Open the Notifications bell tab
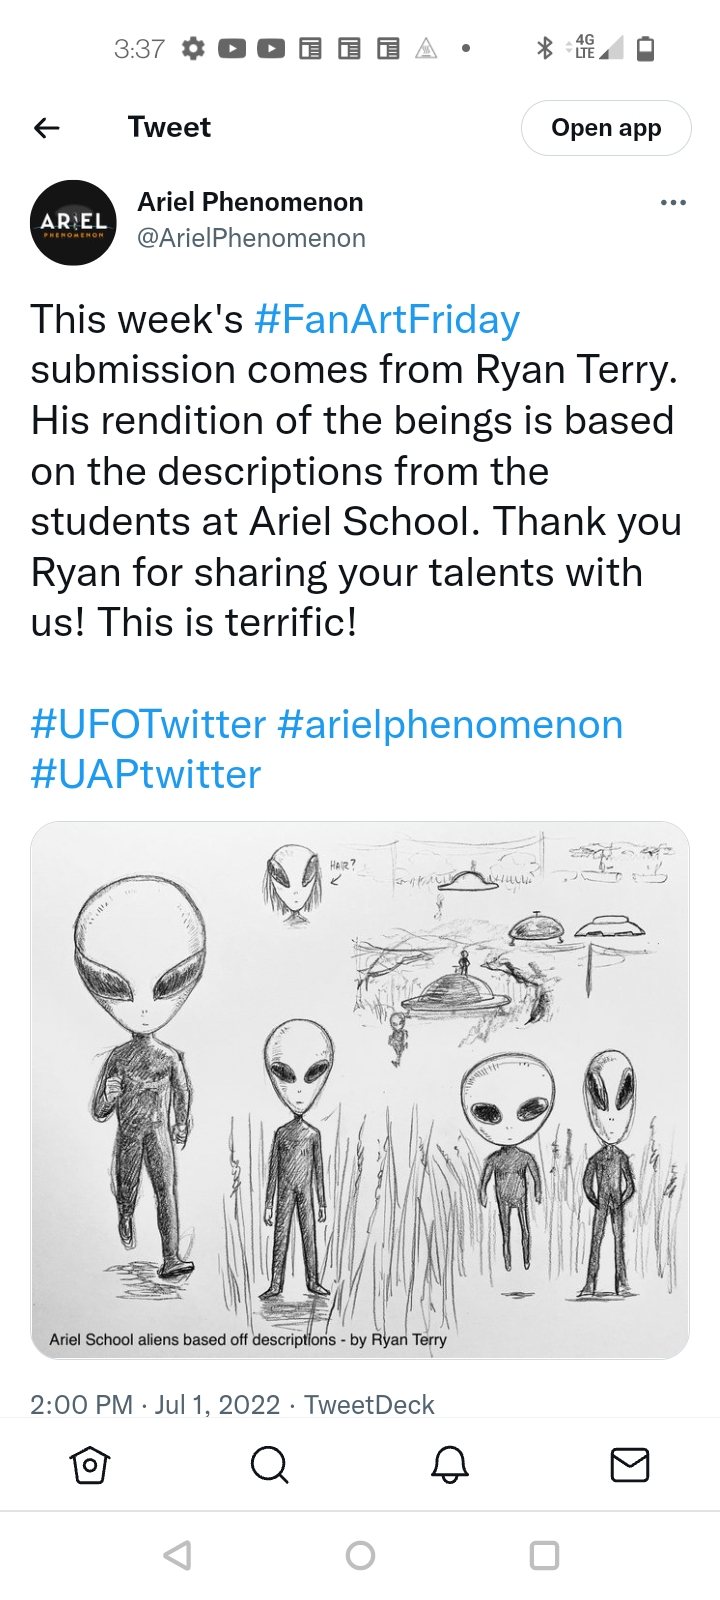The image size is (720, 1600). (450, 1465)
